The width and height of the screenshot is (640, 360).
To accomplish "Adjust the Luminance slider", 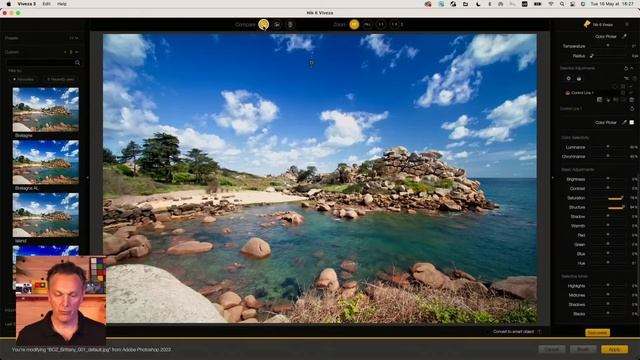I will (608, 147).
